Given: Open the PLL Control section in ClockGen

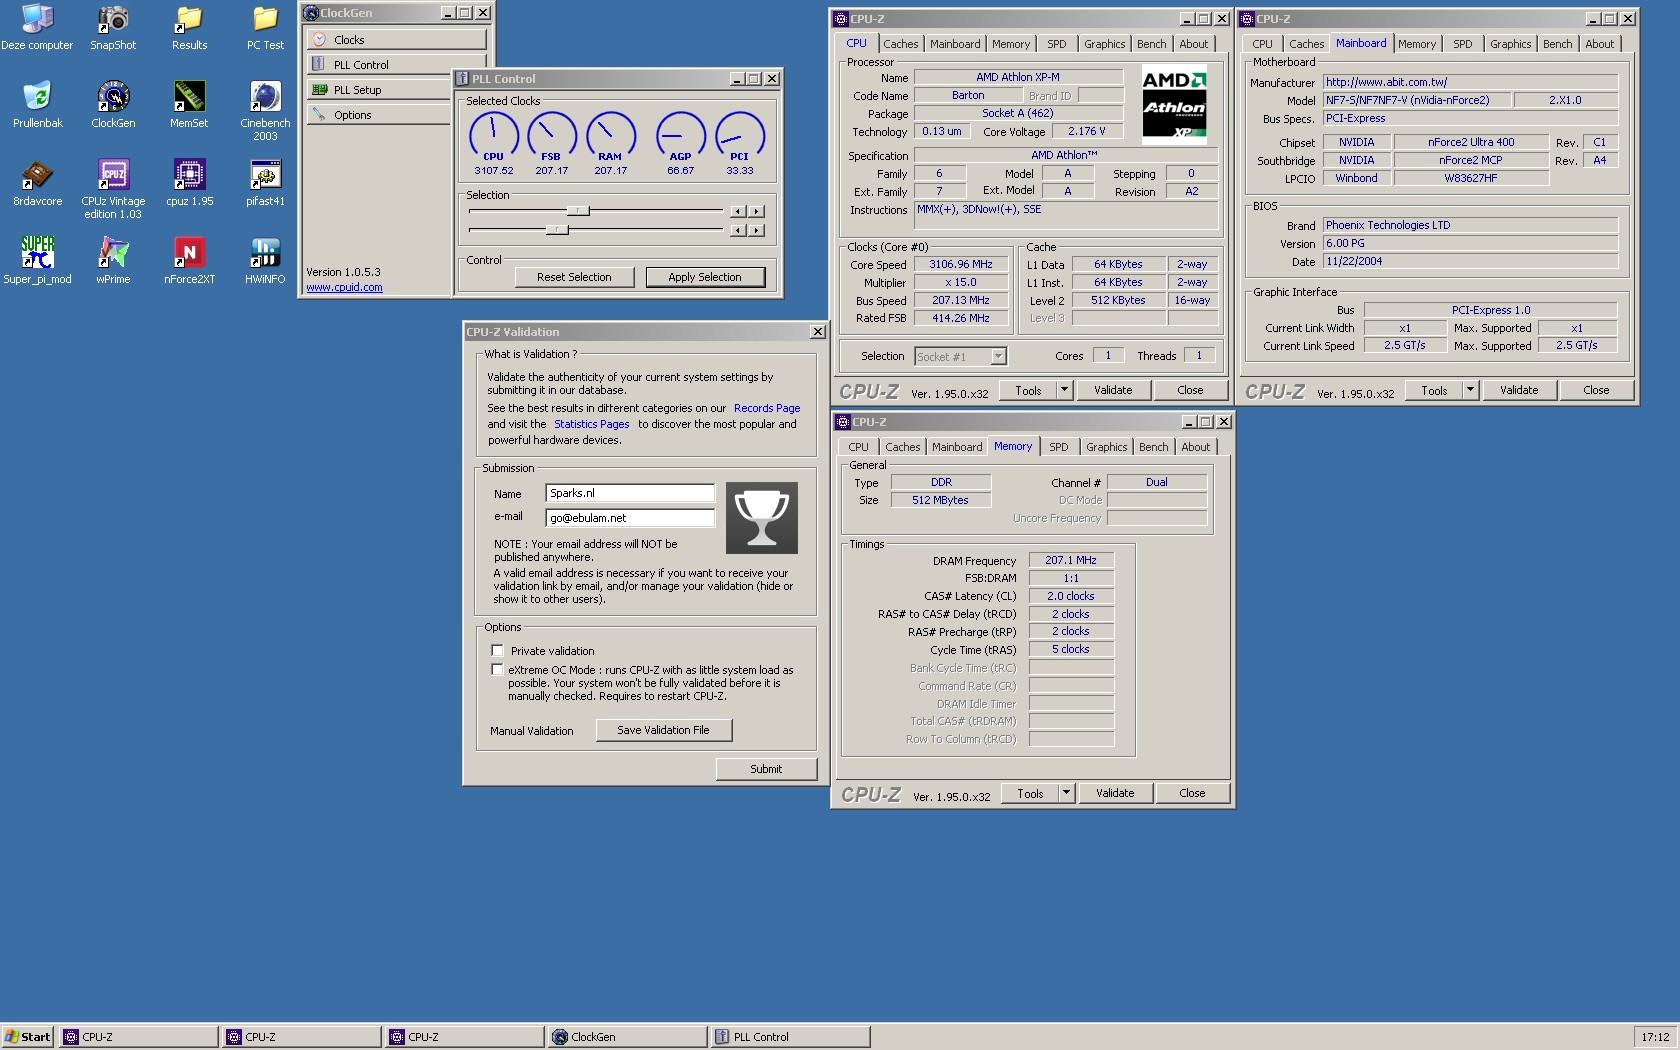Looking at the screenshot, I should tap(380, 65).
